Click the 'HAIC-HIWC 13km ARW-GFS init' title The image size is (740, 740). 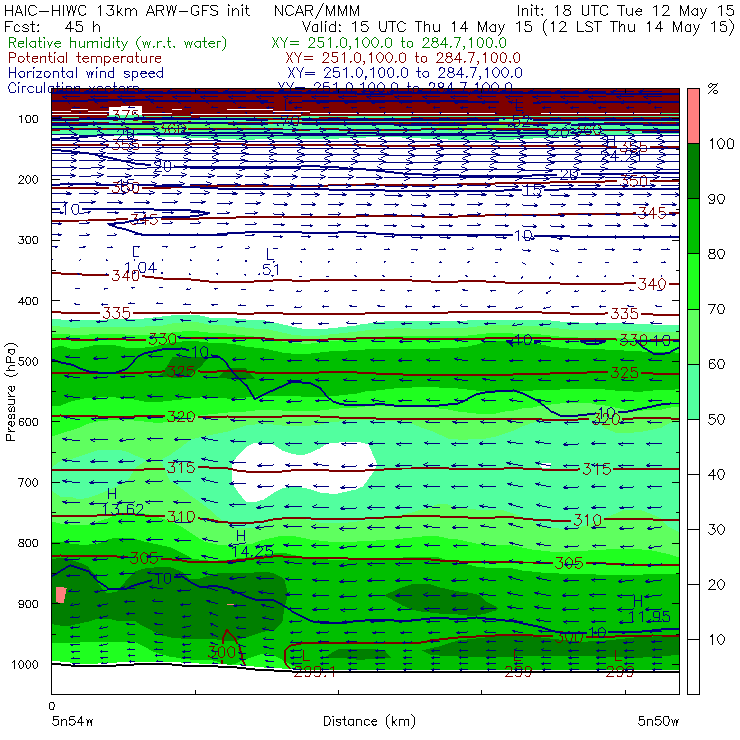[x=127, y=10]
